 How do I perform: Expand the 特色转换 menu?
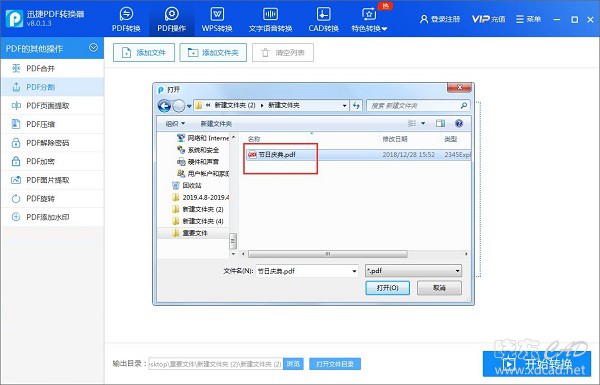pyautogui.click(x=369, y=19)
